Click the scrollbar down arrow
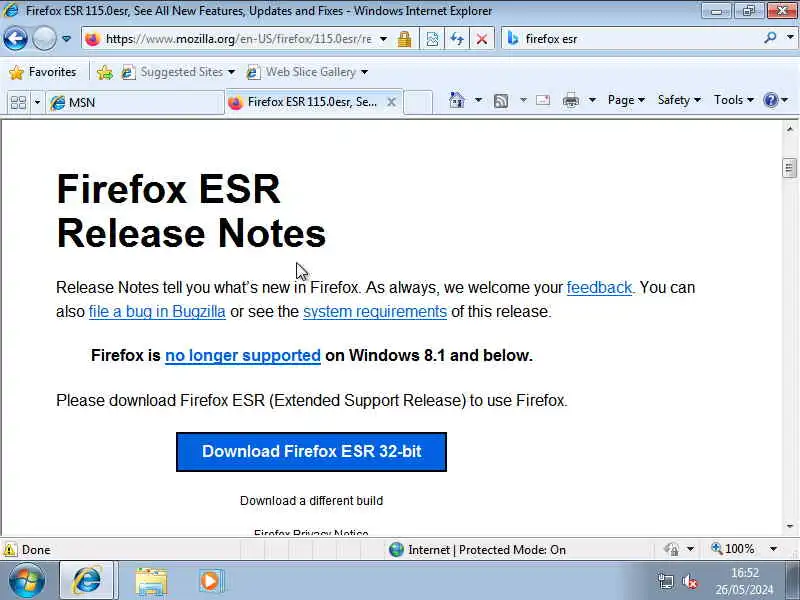The width and height of the screenshot is (800, 600). [x=789, y=526]
